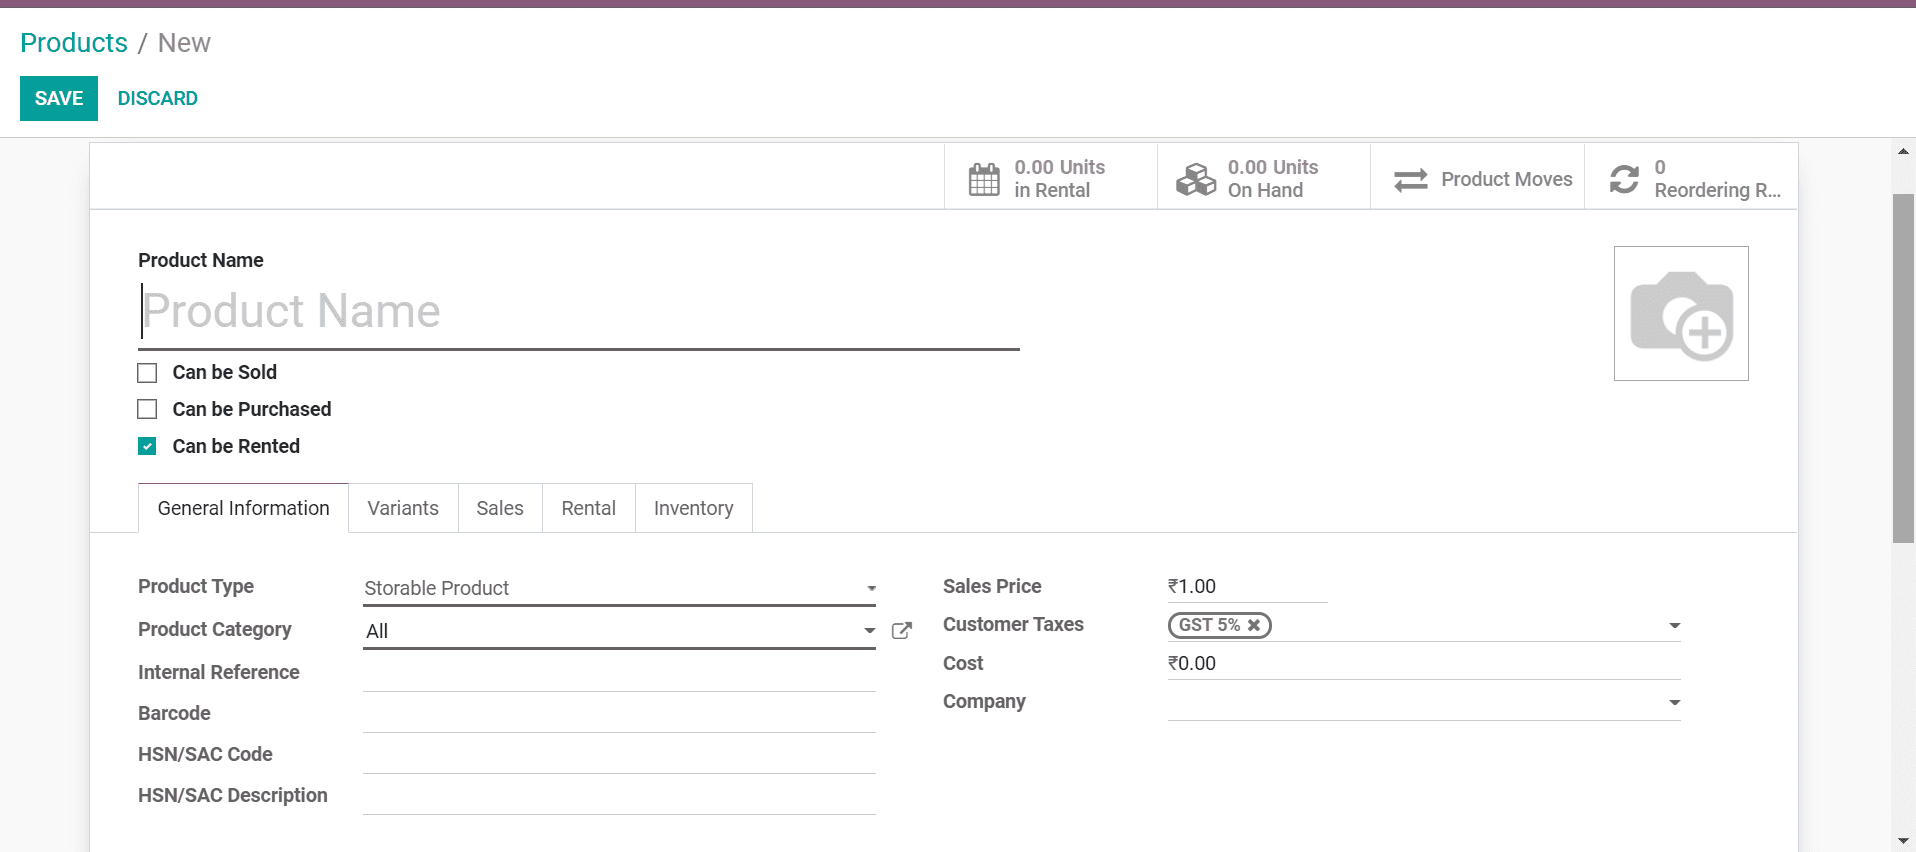Click the refresh icon for Reordering Rules
Screen dimensions: 1916x852
[x=1624, y=179]
